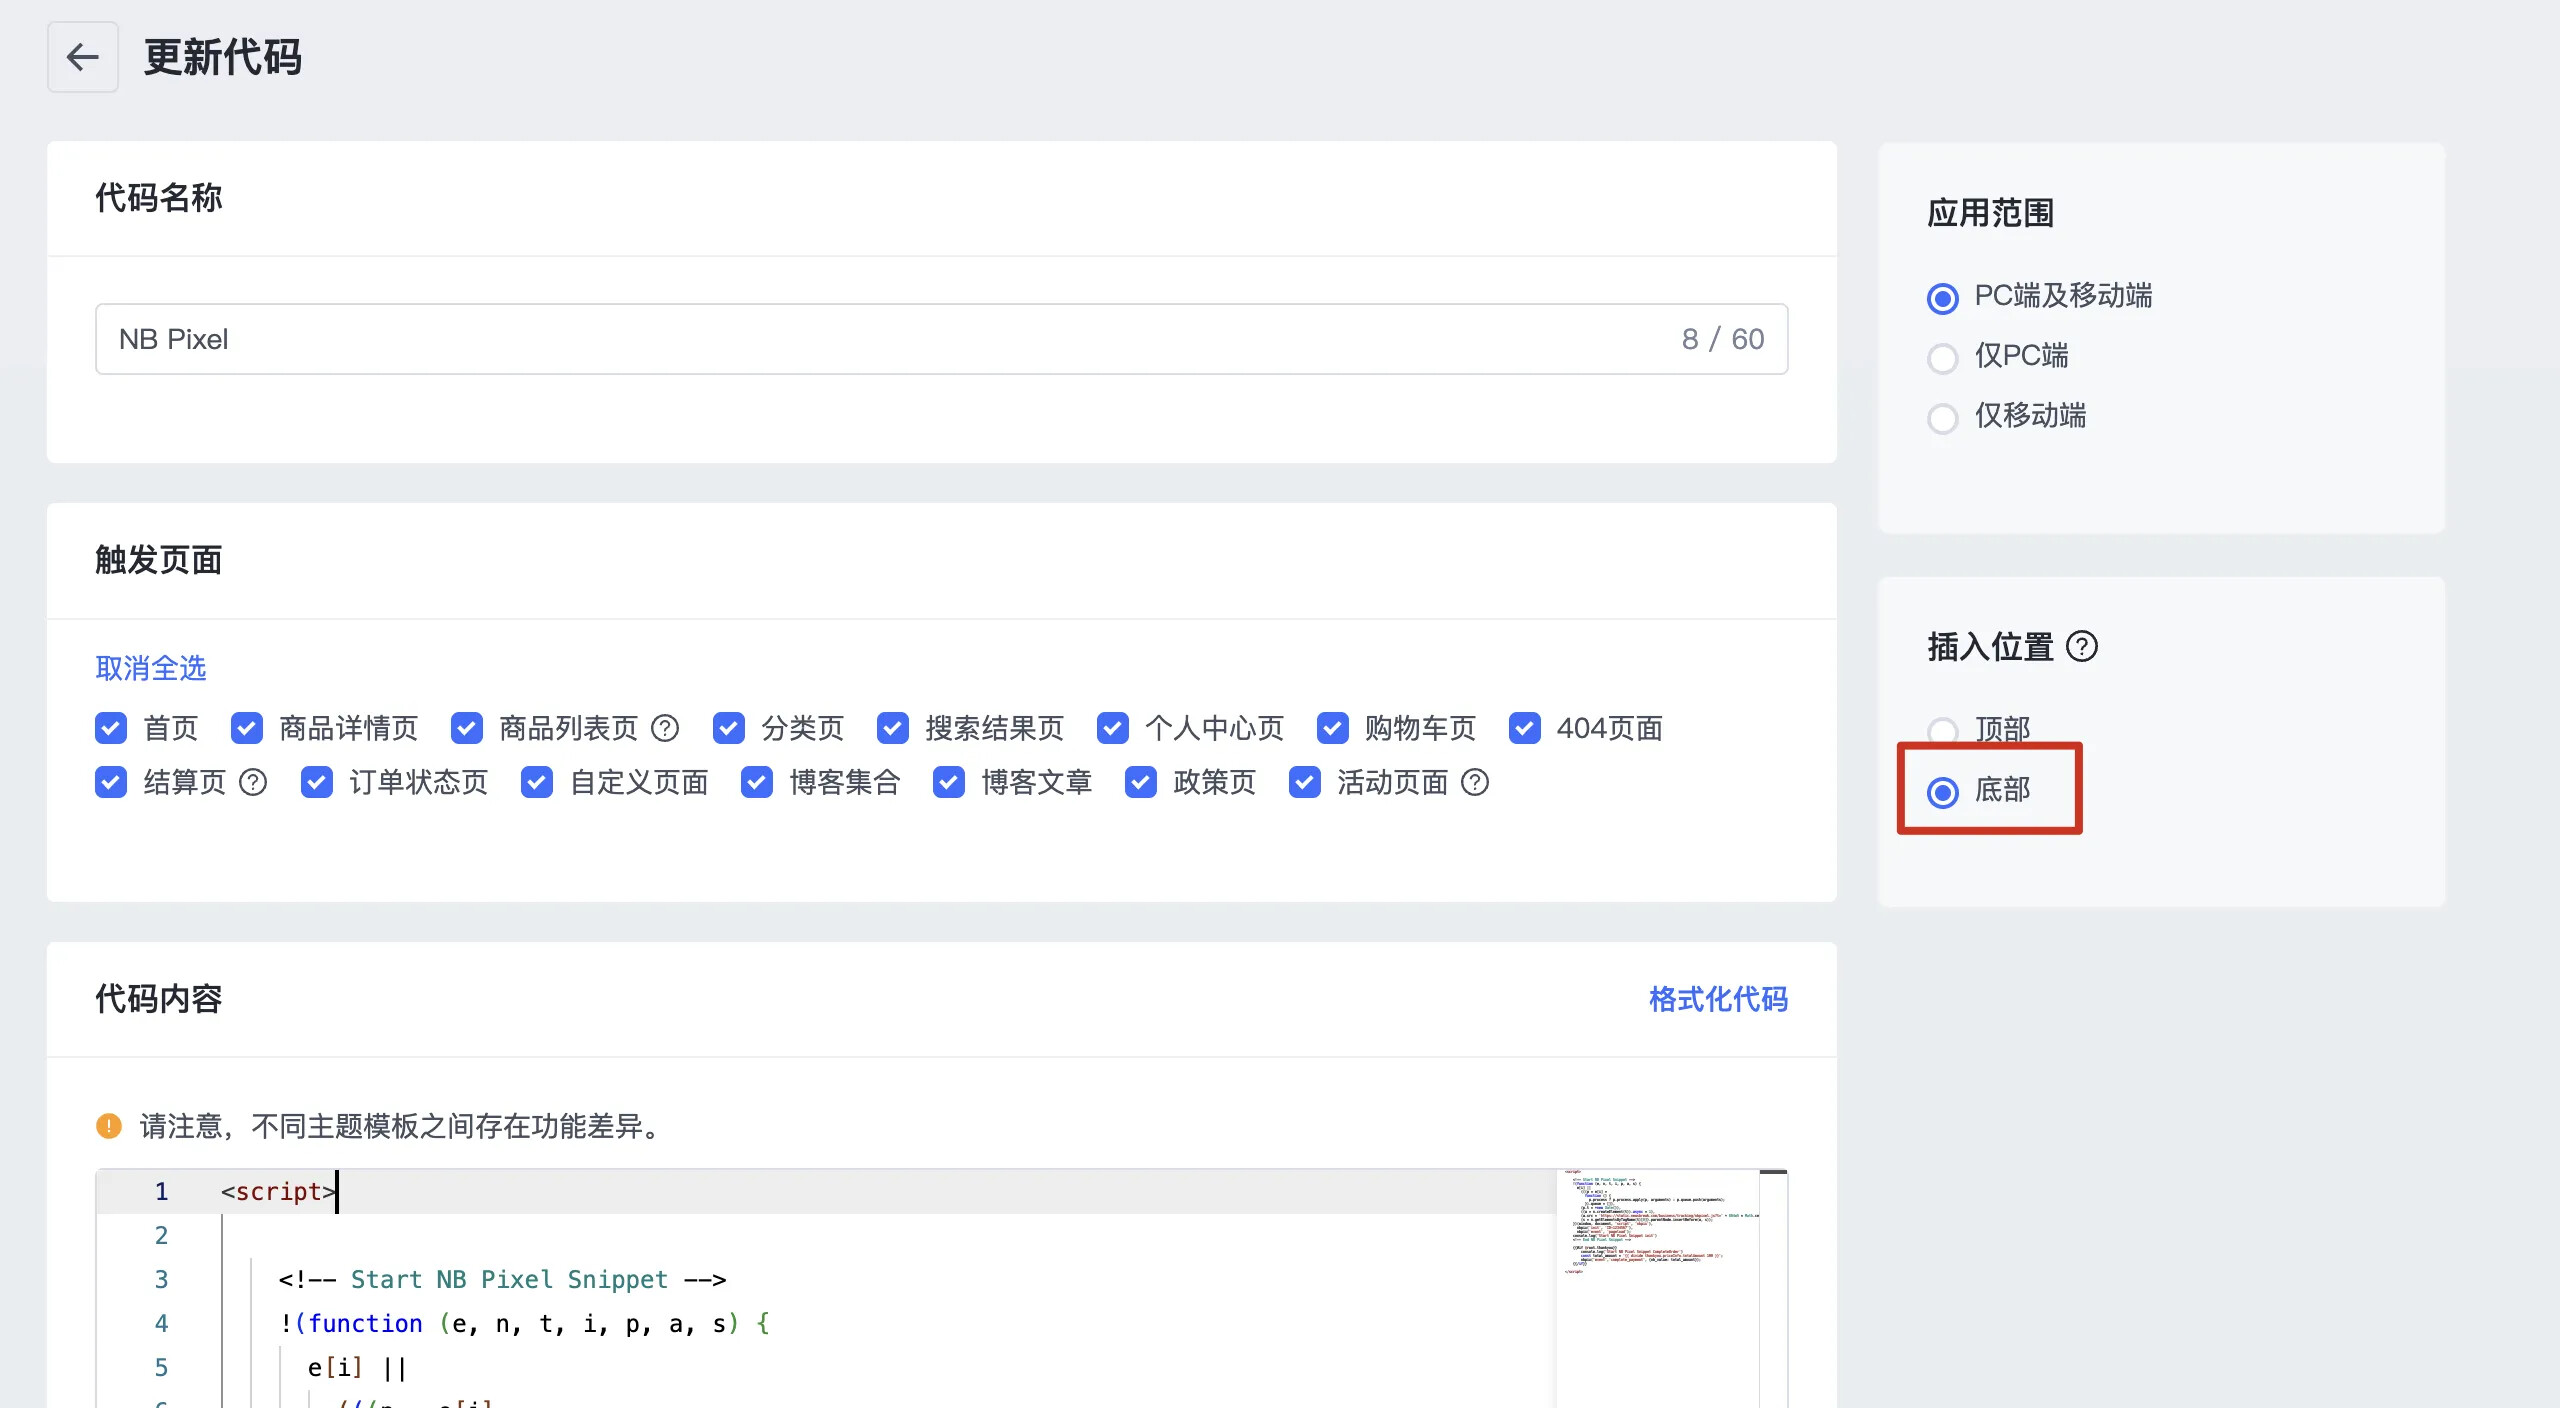This screenshot has height=1408, width=2560.
Task: Click the 取消全选 link
Action: [x=151, y=668]
